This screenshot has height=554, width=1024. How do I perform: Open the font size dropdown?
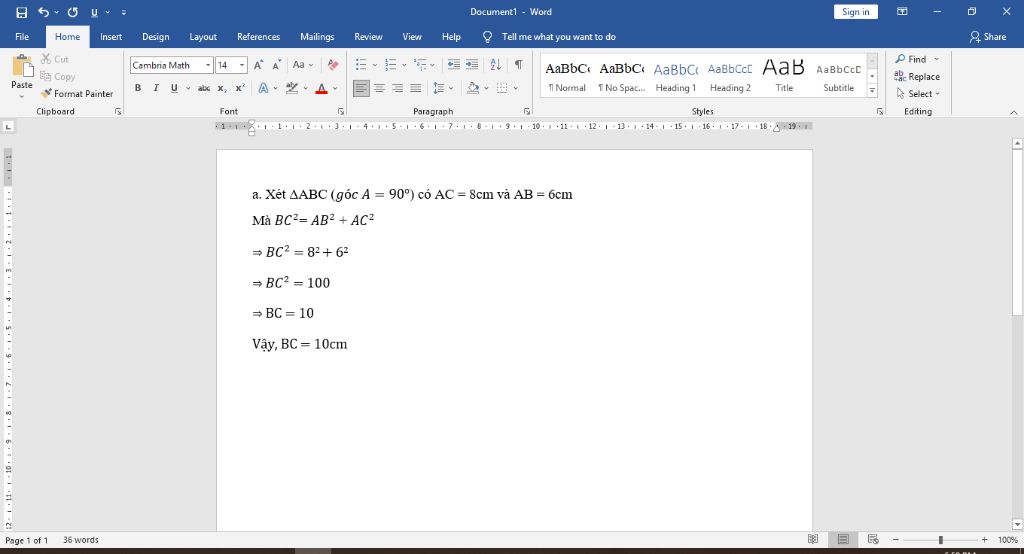[242, 65]
